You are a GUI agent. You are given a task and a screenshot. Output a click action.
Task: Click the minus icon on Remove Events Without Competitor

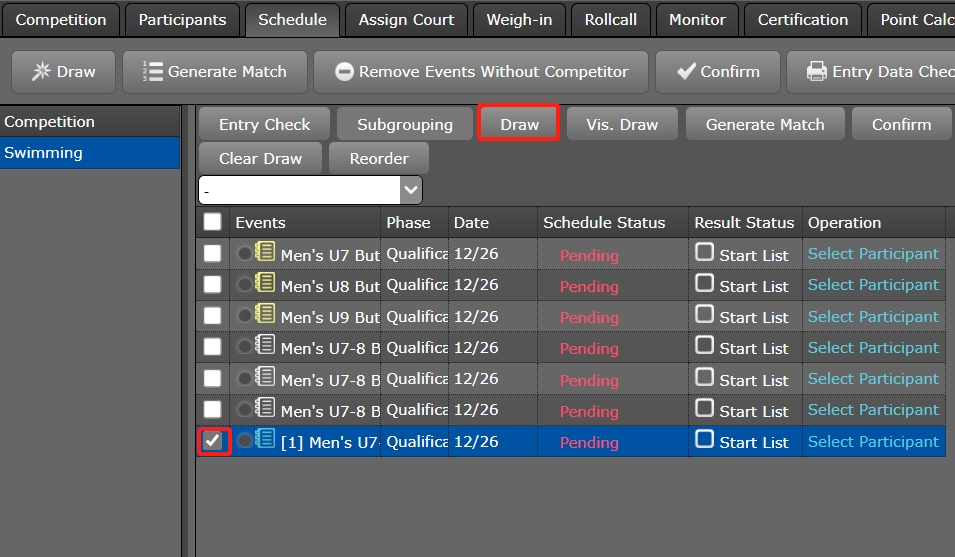[x=344, y=72]
